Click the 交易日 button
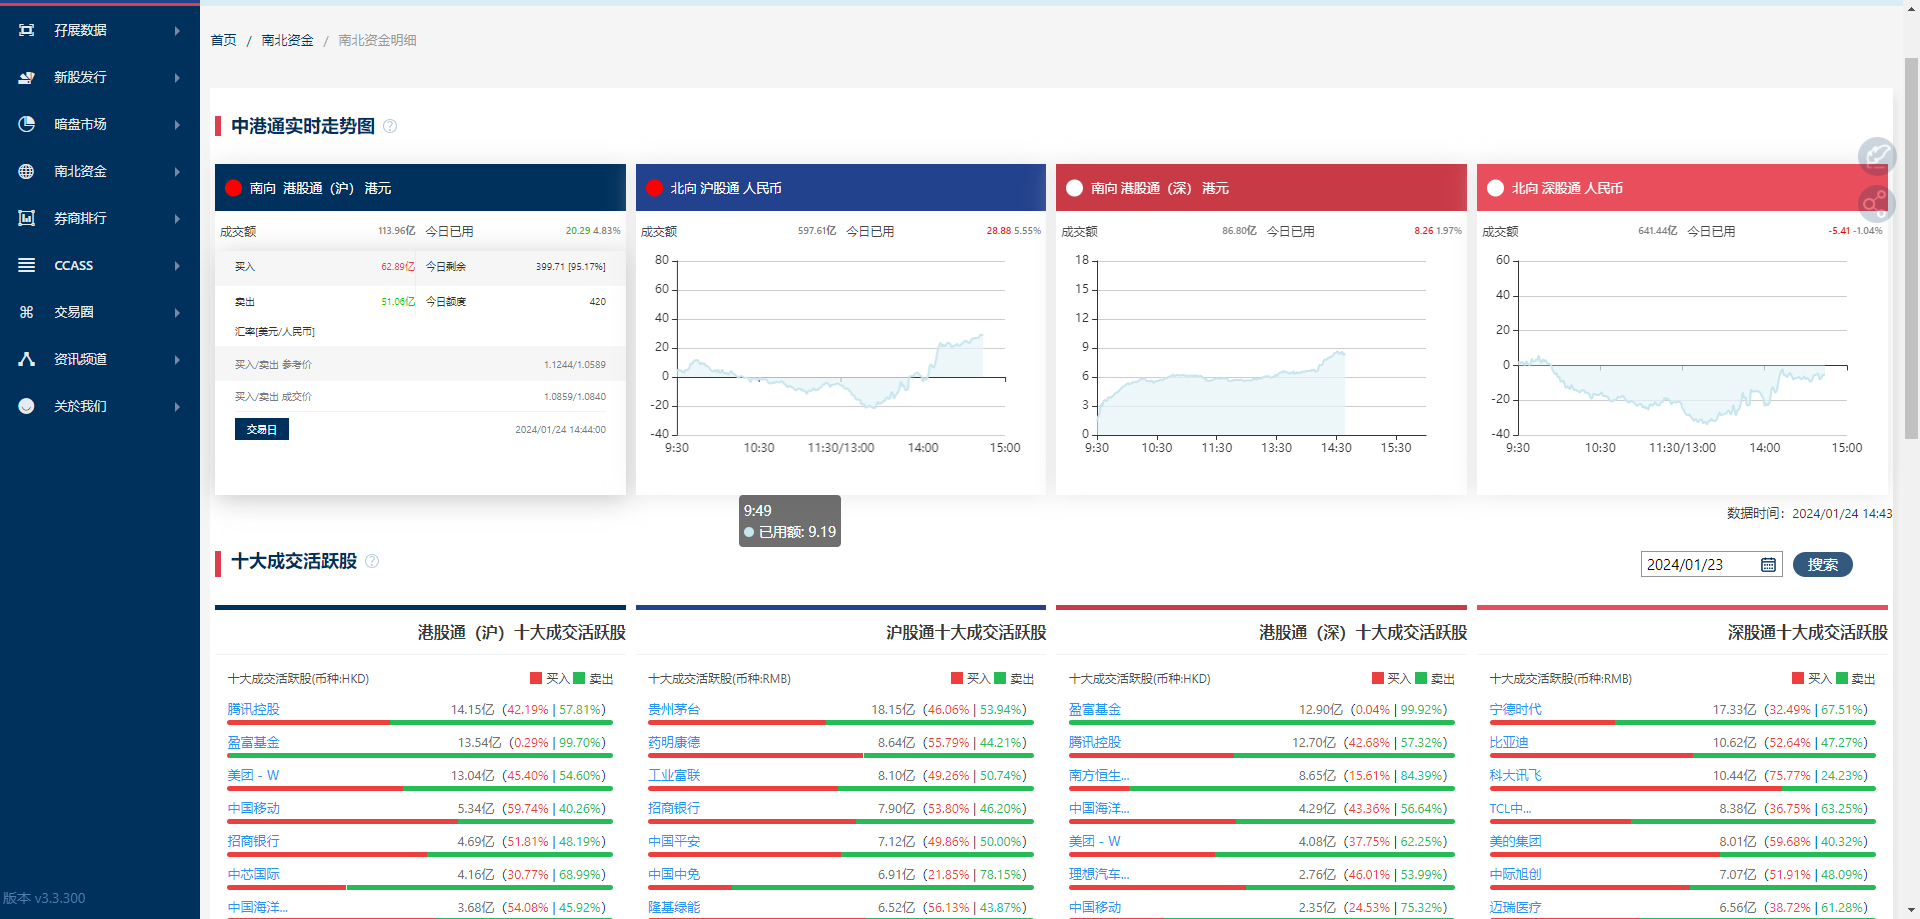The image size is (1920, 919). point(262,429)
